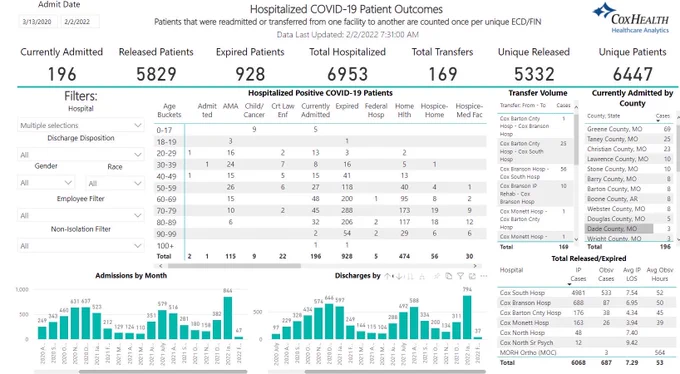Screen dimensions: 680x374
Task: Click the Released Patients 5829 card
Action: (156, 65)
